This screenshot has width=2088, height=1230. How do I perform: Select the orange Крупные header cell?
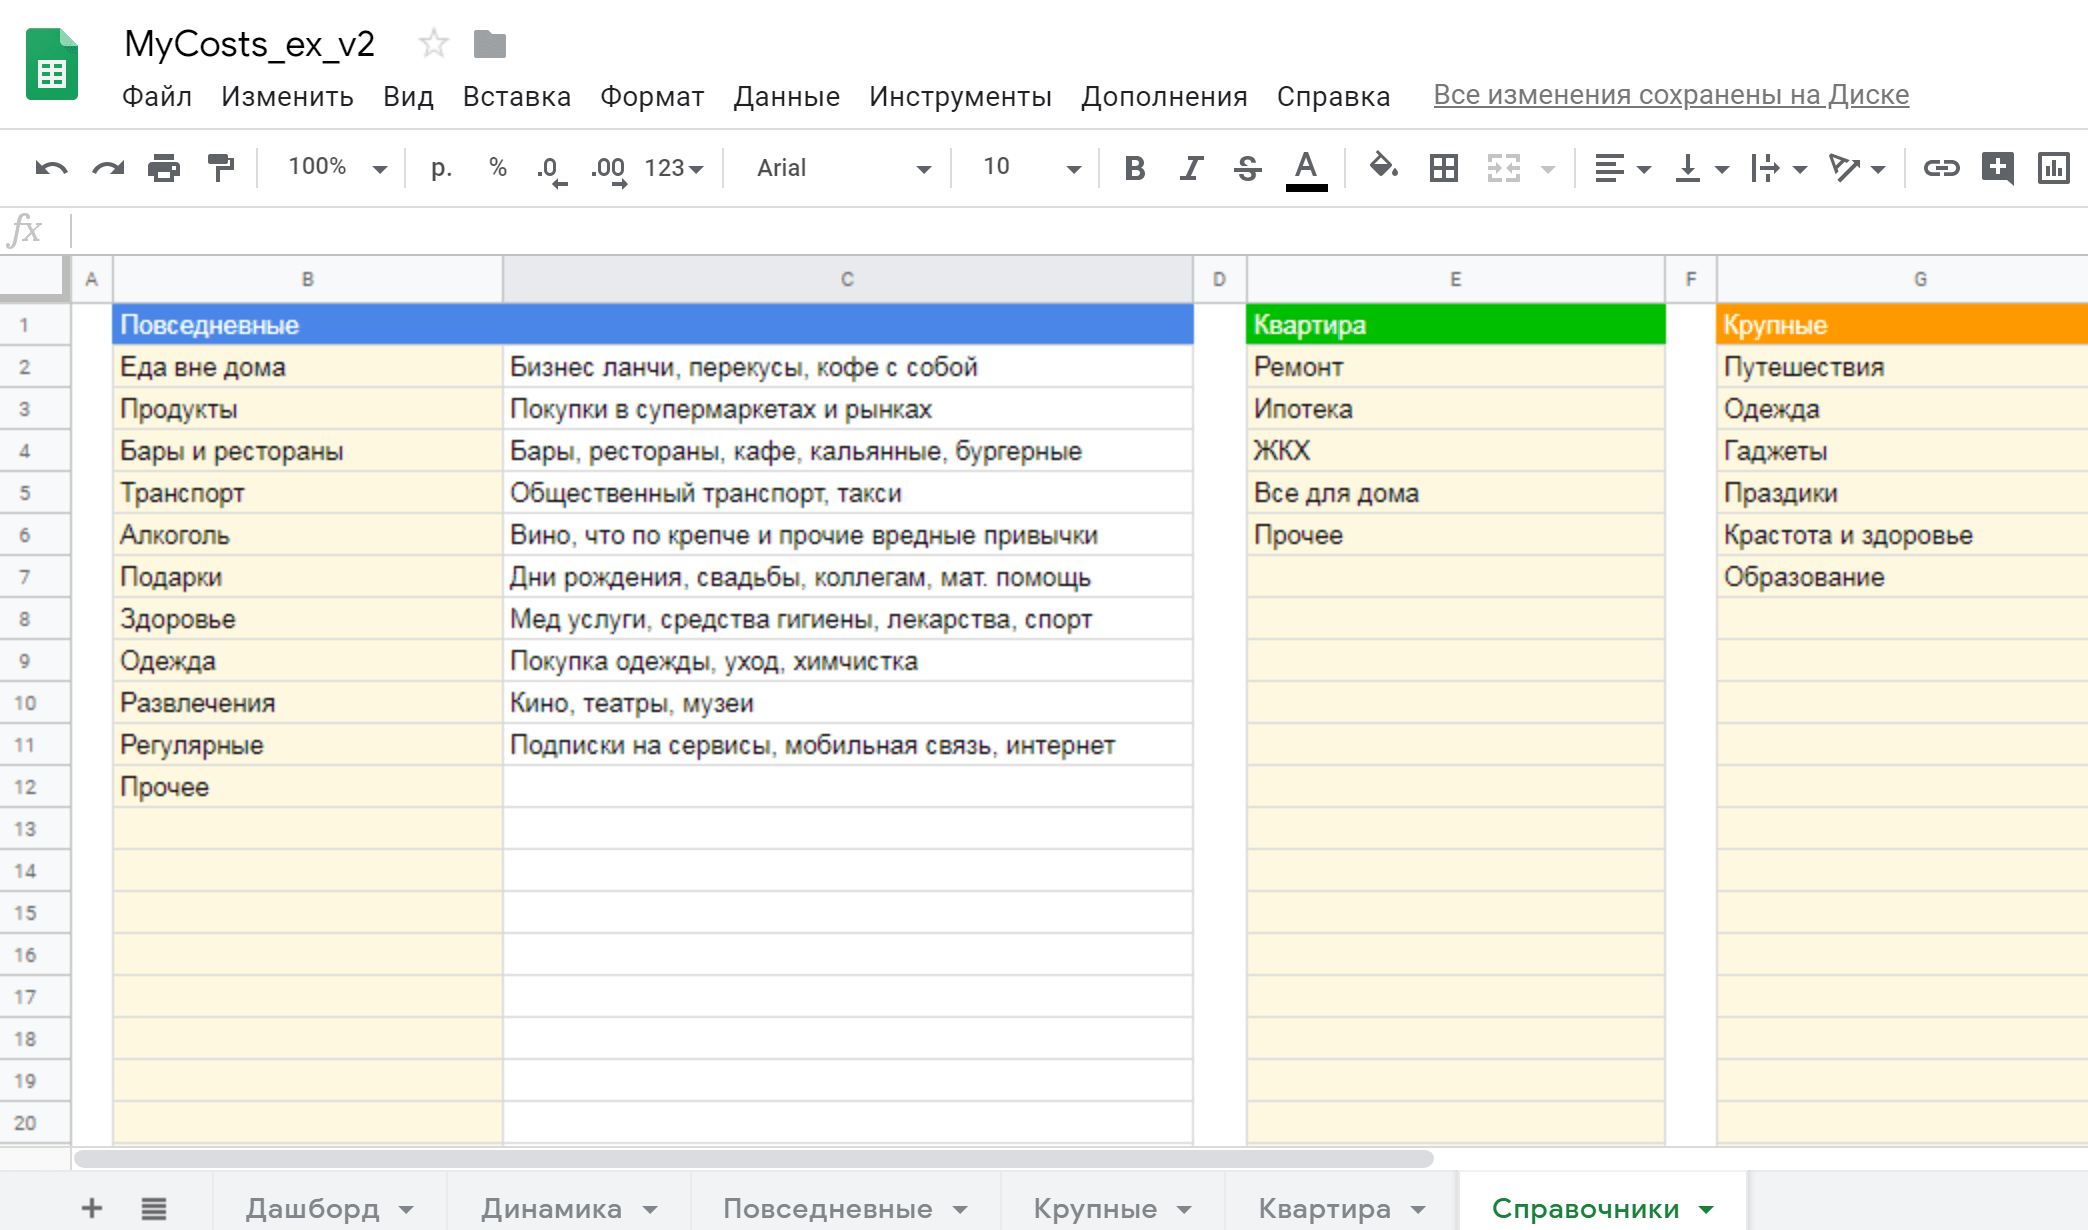[1902, 325]
